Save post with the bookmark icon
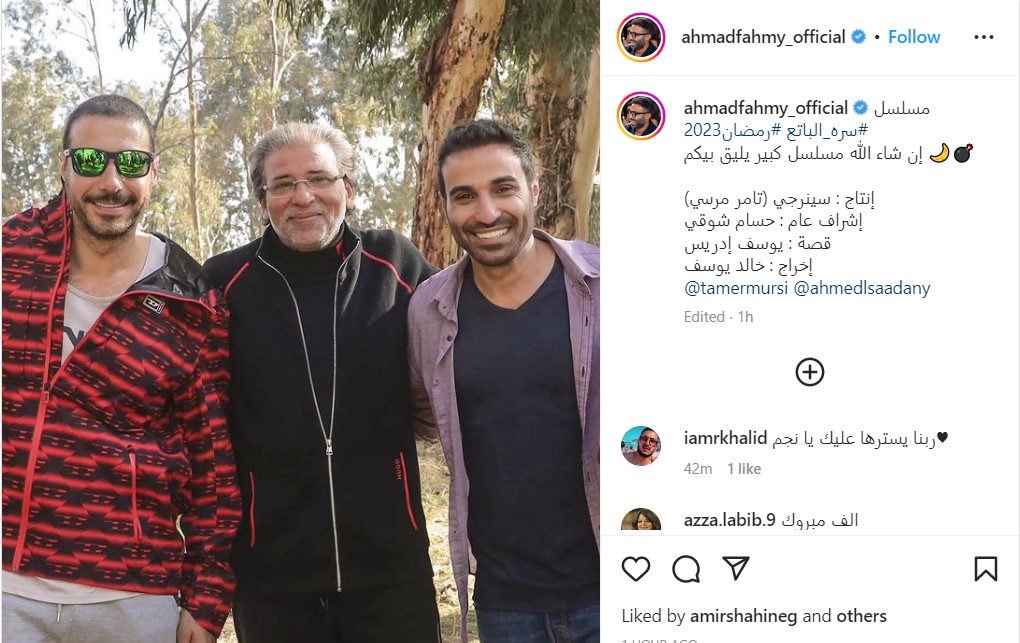The image size is (1020, 643). click(x=986, y=569)
